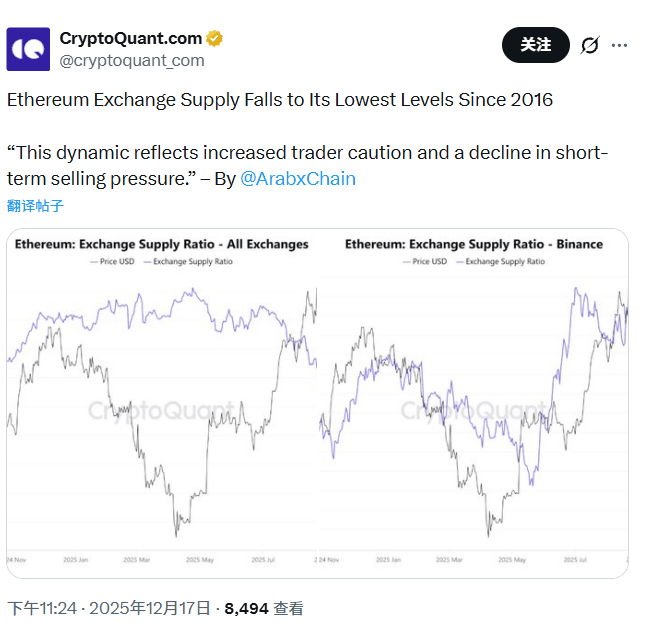Screen dimensions: 646x628
Task: Click Price USD legend in All Exchanges chart
Action: pos(118,261)
